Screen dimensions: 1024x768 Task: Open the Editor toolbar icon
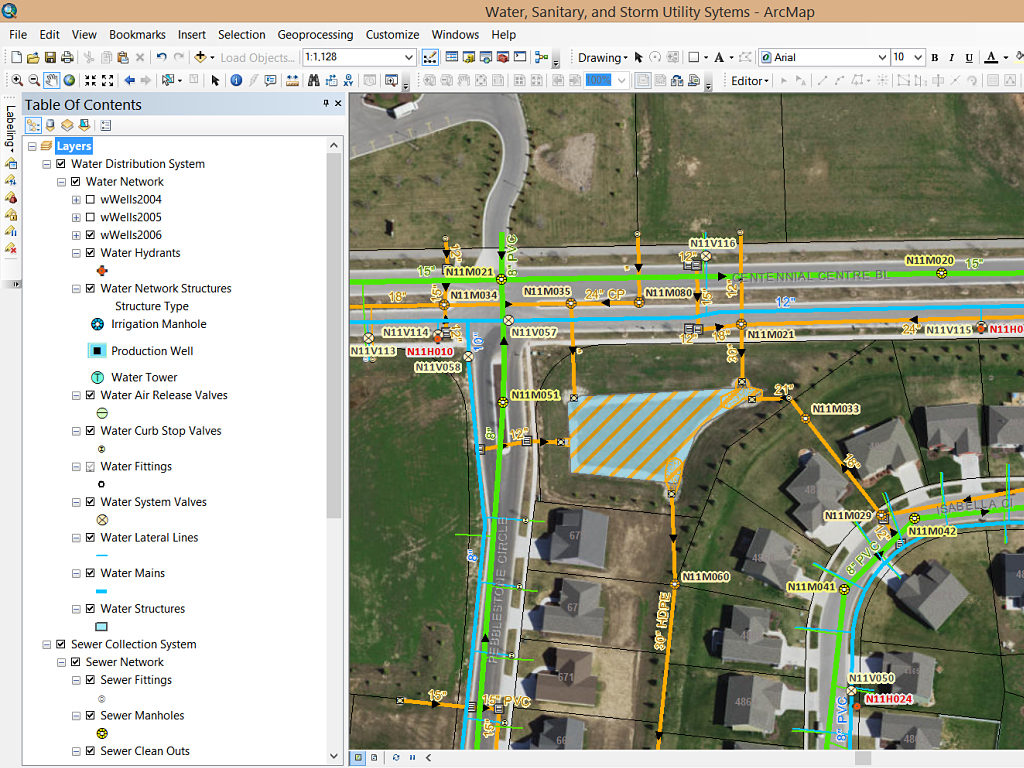click(430, 57)
